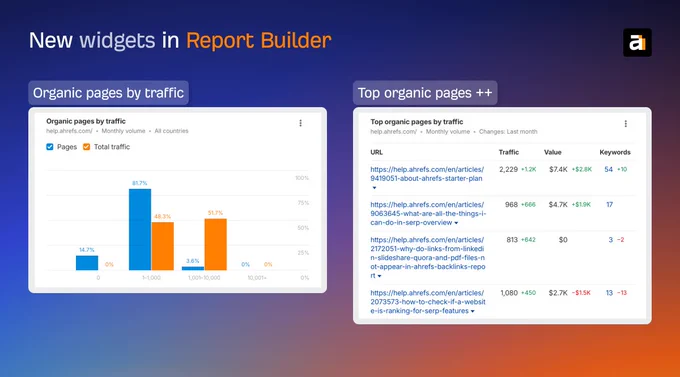
Task: Click the orange 51.7% traffic bar
Action: coord(216,244)
